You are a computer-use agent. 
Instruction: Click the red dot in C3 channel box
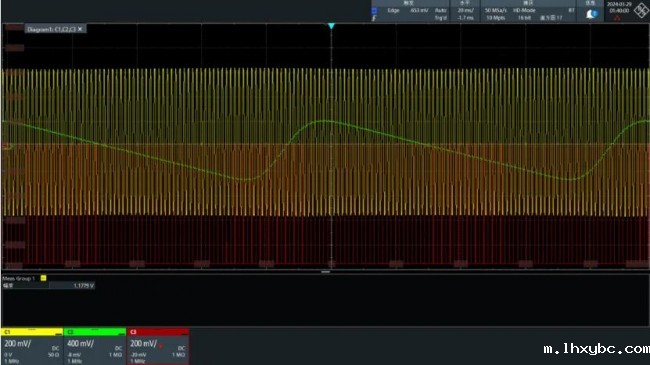(x=160, y=346)
